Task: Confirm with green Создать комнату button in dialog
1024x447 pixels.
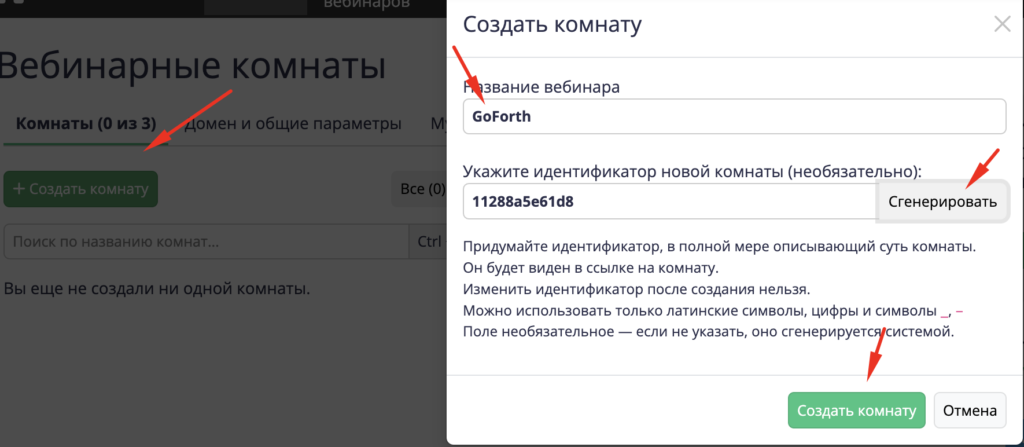Action: pos(856,410)
